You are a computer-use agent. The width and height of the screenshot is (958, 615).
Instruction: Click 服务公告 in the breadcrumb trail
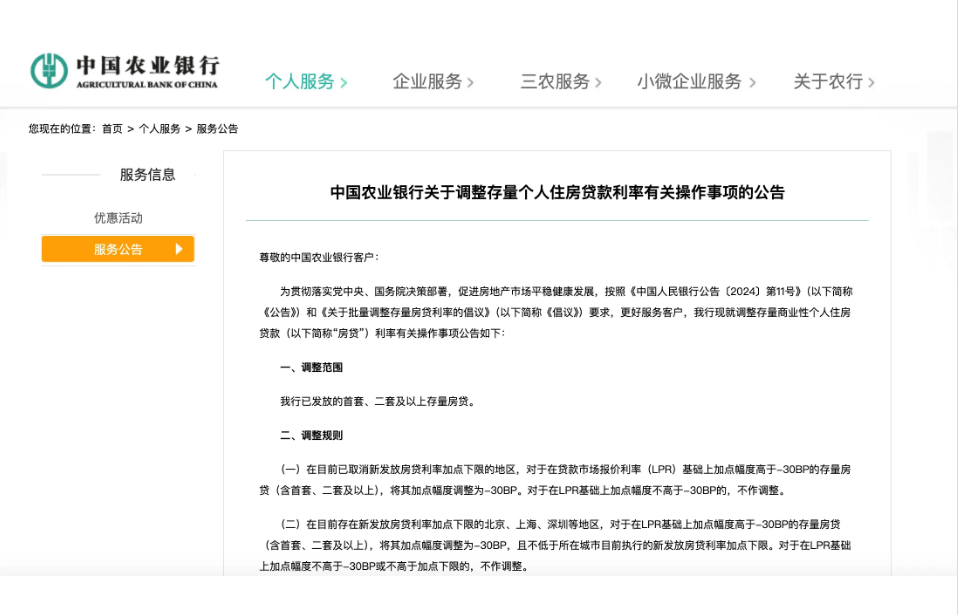tap(218, 129)
